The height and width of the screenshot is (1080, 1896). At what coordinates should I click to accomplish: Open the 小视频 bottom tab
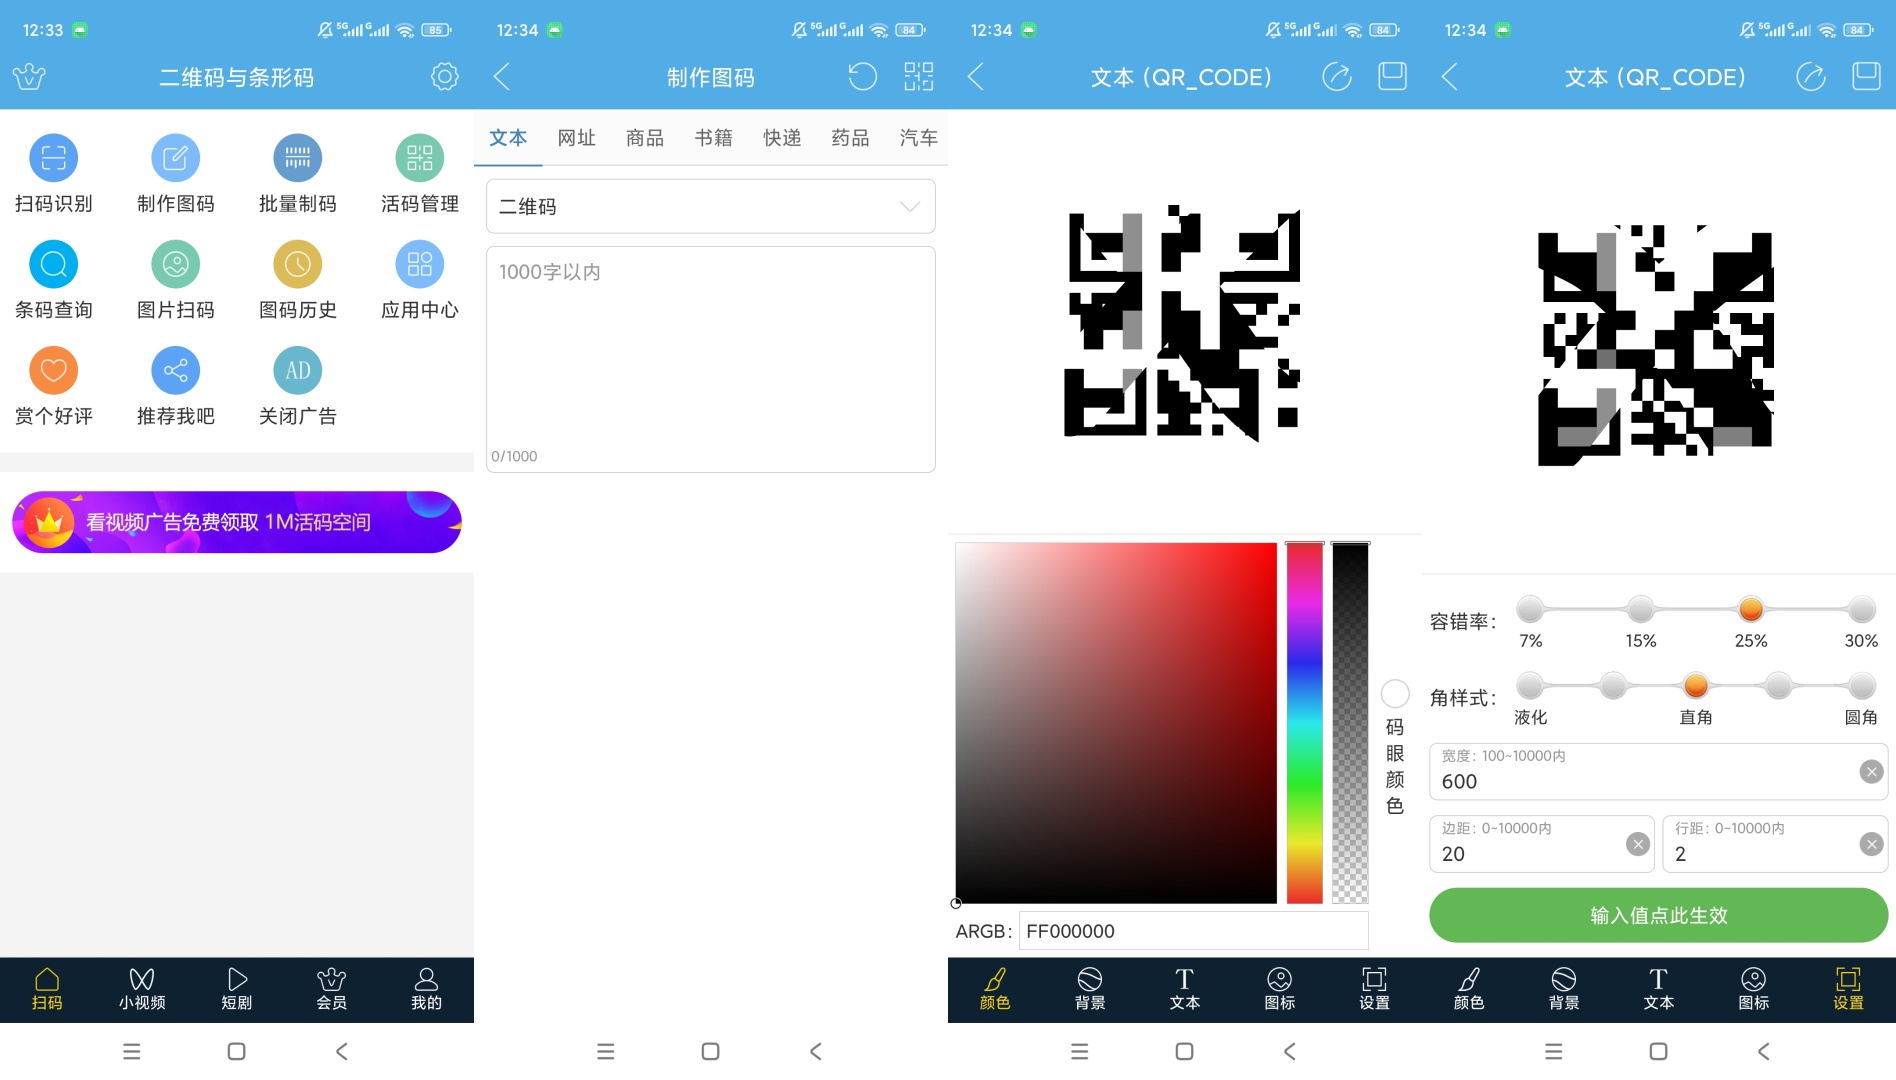[x=142, y=989]
